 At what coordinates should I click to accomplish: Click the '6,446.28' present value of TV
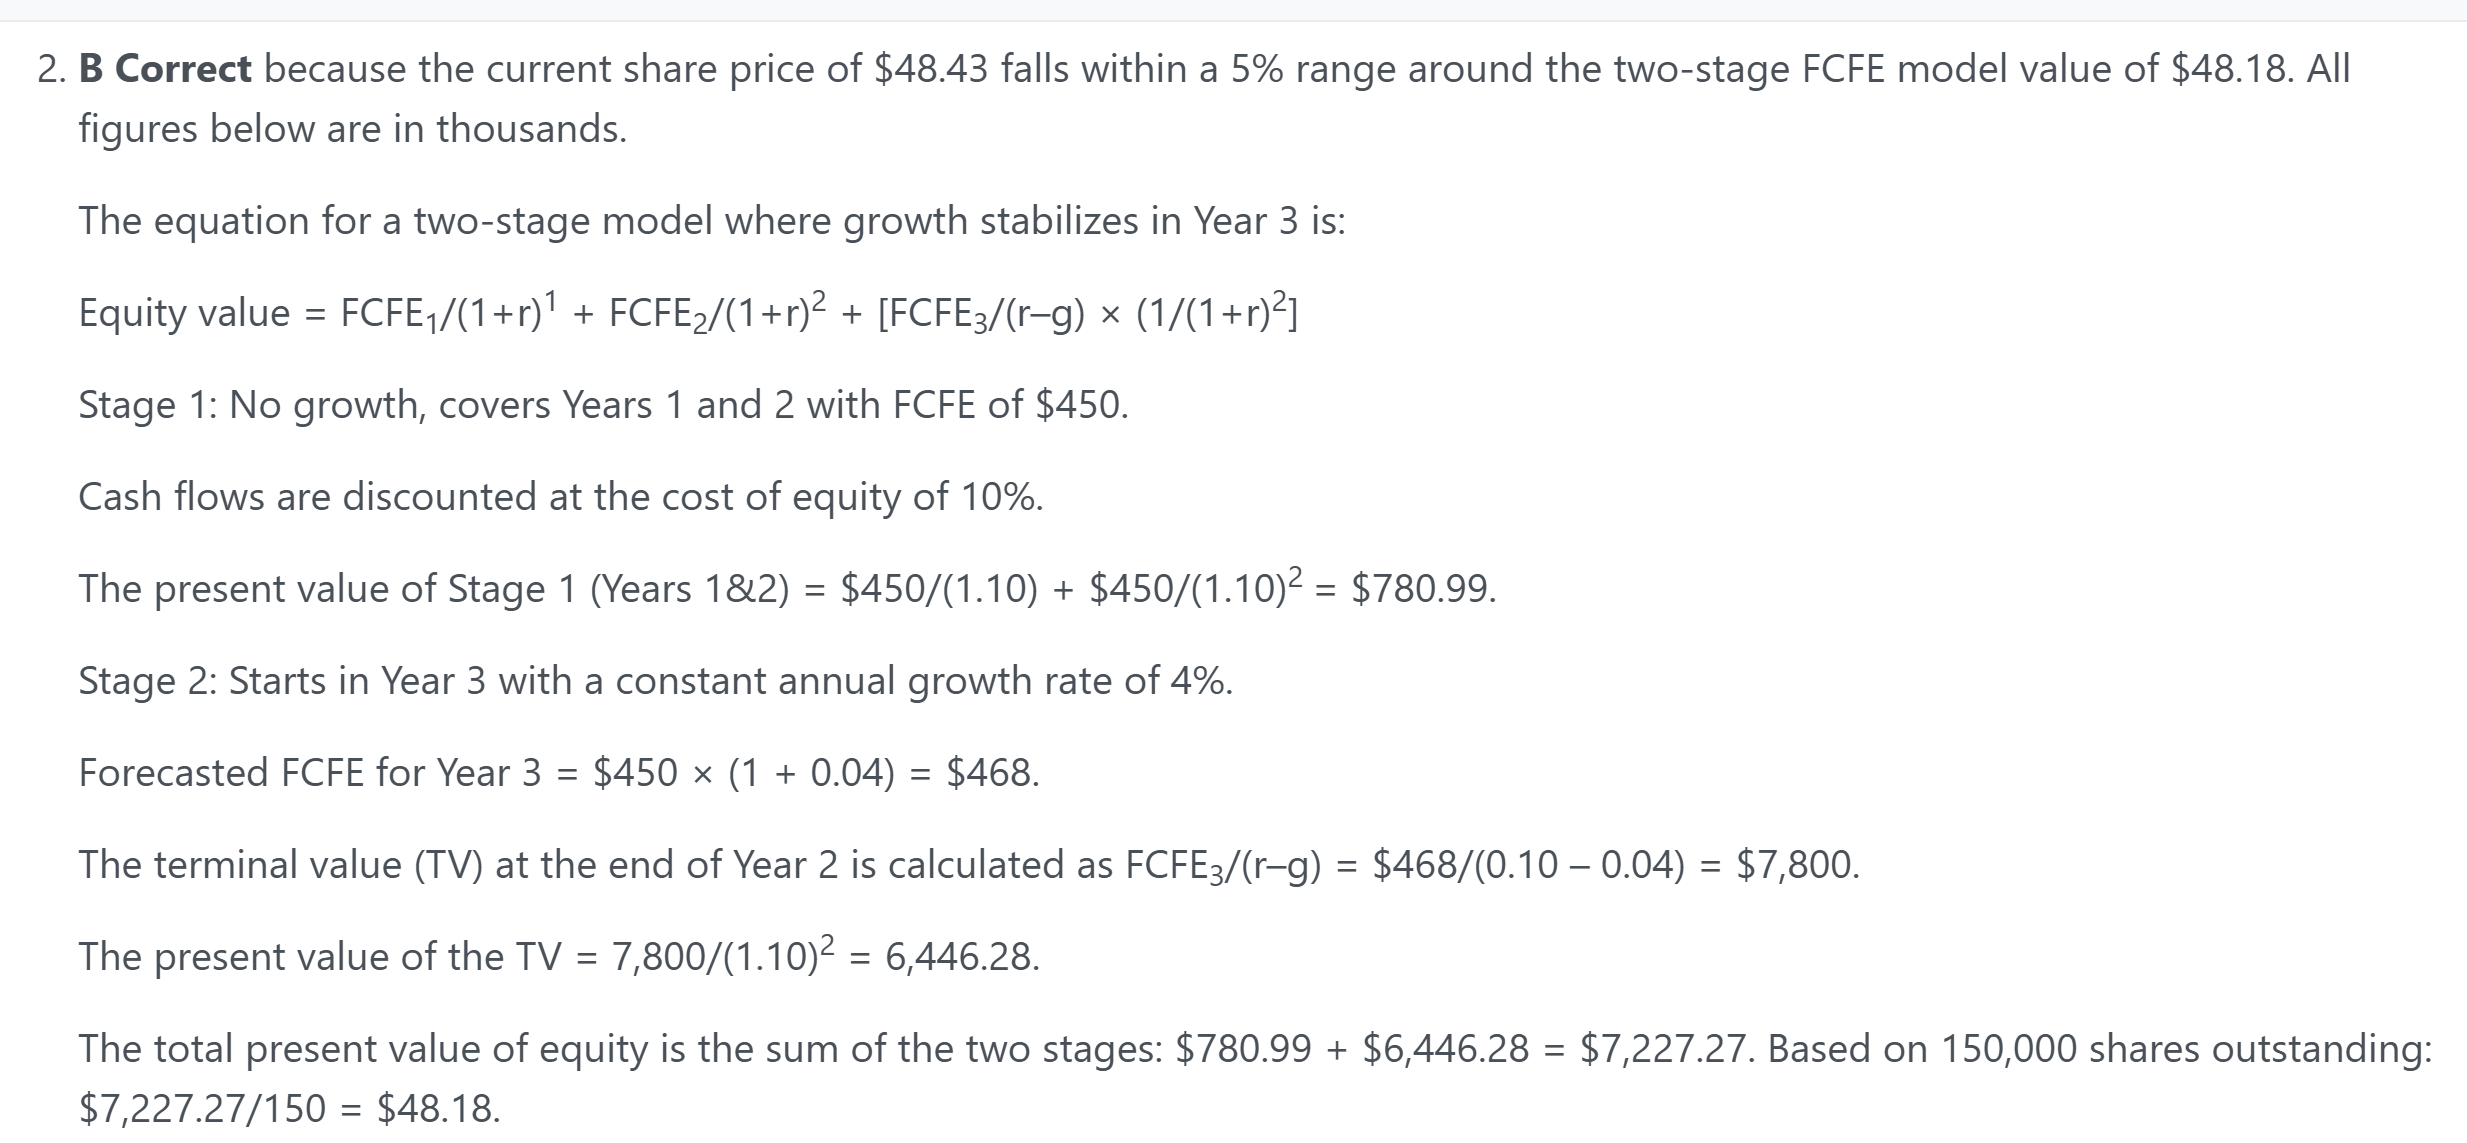point(961,957)
